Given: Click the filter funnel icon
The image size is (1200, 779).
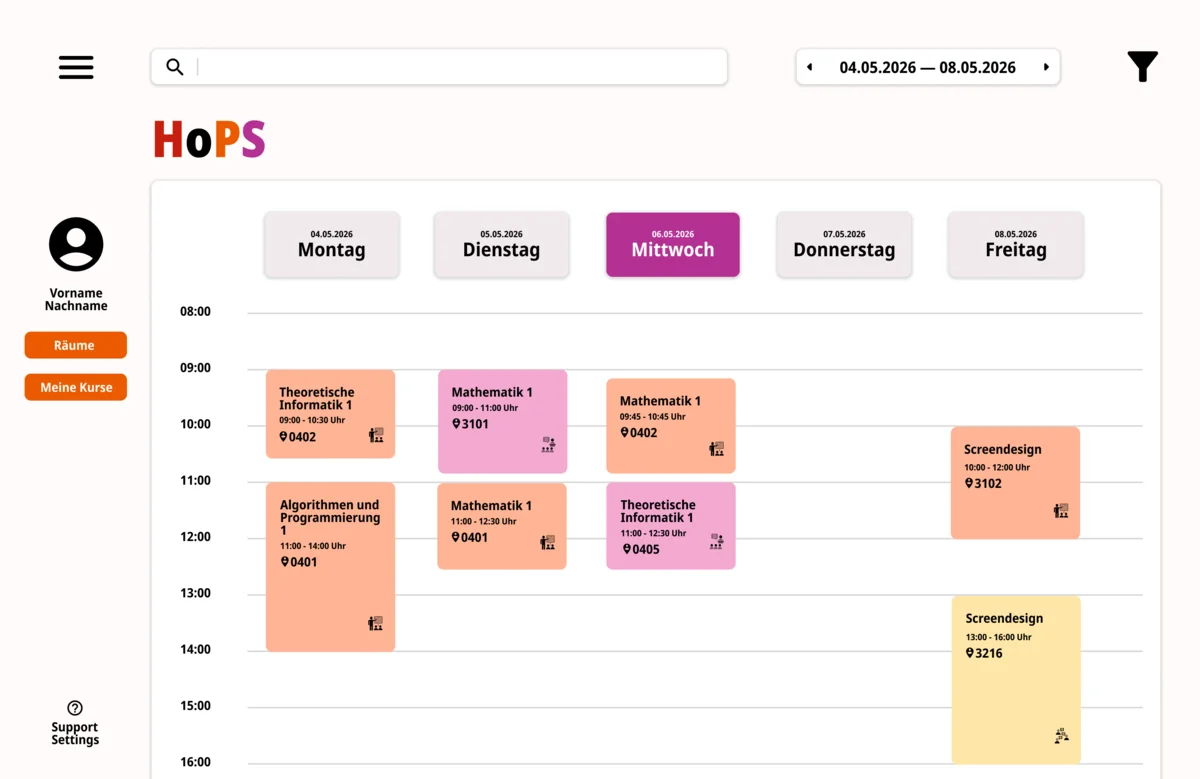Looking at the screenshot, I should (x=1142, y=66).
